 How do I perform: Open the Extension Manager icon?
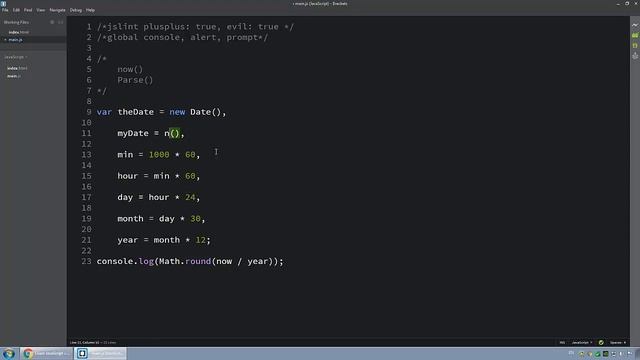pos(635,36)
